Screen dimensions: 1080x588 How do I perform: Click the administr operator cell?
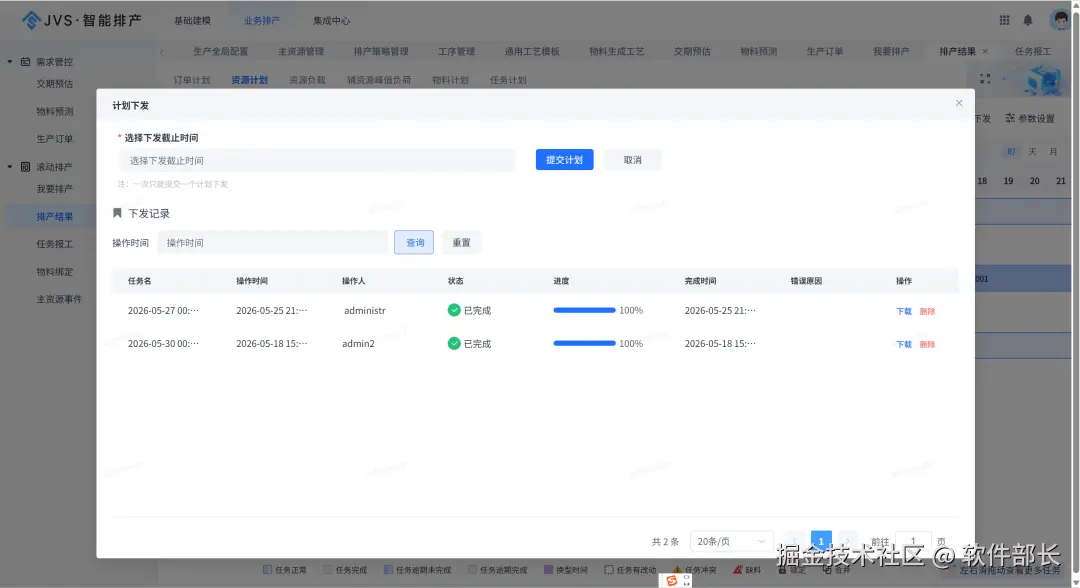[364, 311]
